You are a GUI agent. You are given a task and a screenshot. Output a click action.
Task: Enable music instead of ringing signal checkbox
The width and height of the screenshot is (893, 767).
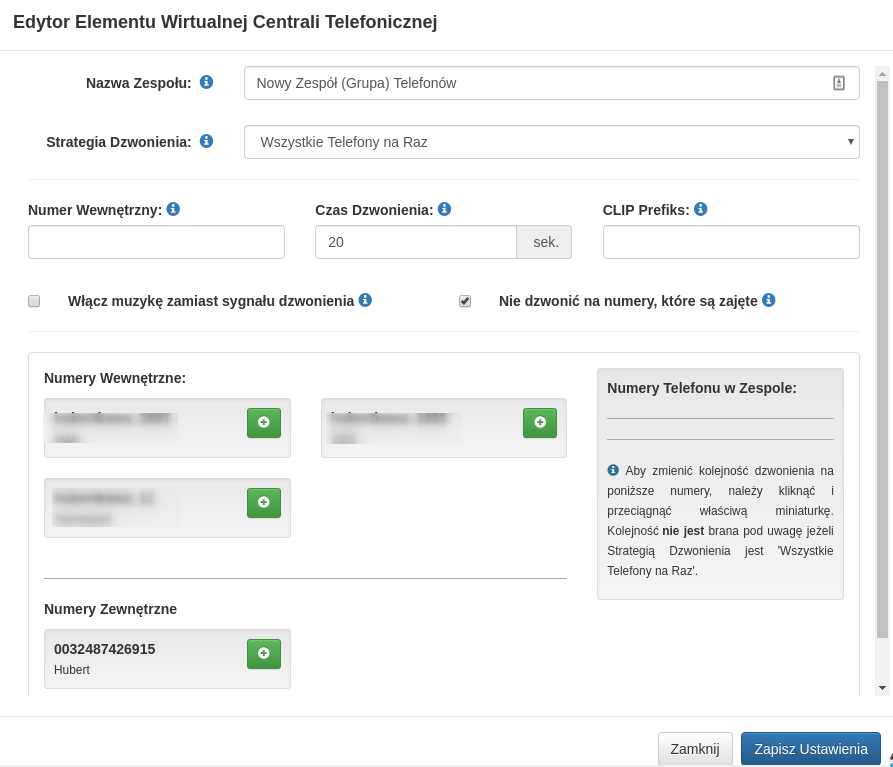34,301
